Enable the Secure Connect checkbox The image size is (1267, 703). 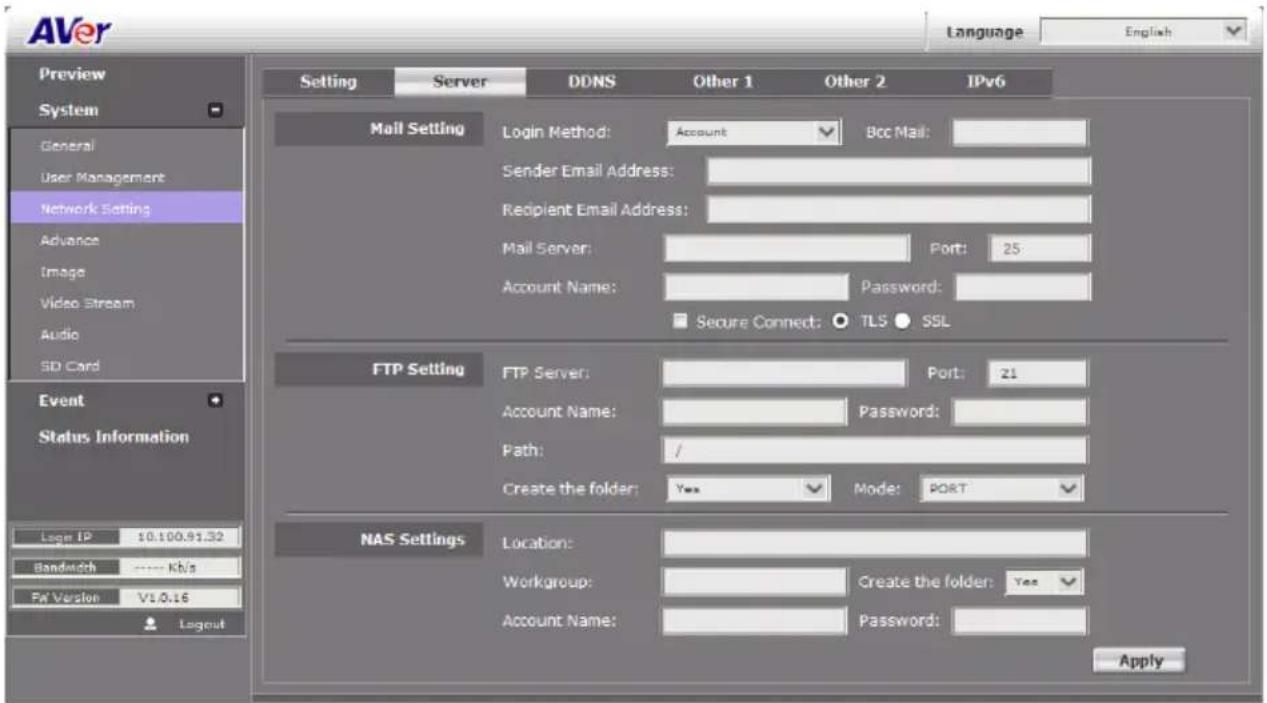tap(682, 322)
